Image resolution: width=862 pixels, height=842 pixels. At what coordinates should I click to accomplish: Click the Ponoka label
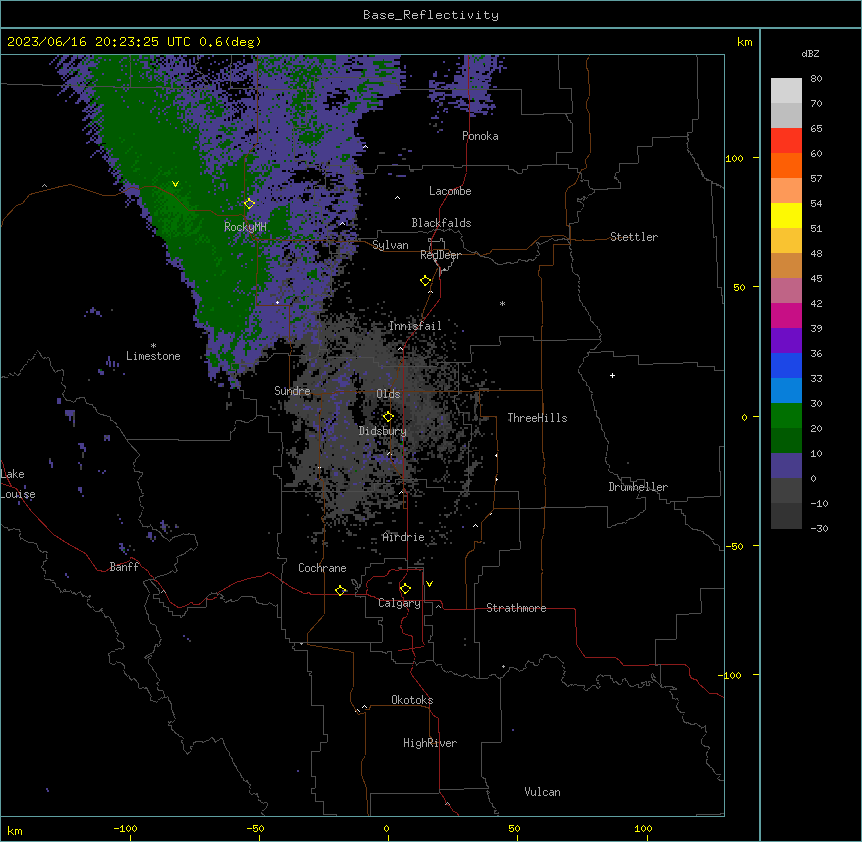tap(480, 136)
